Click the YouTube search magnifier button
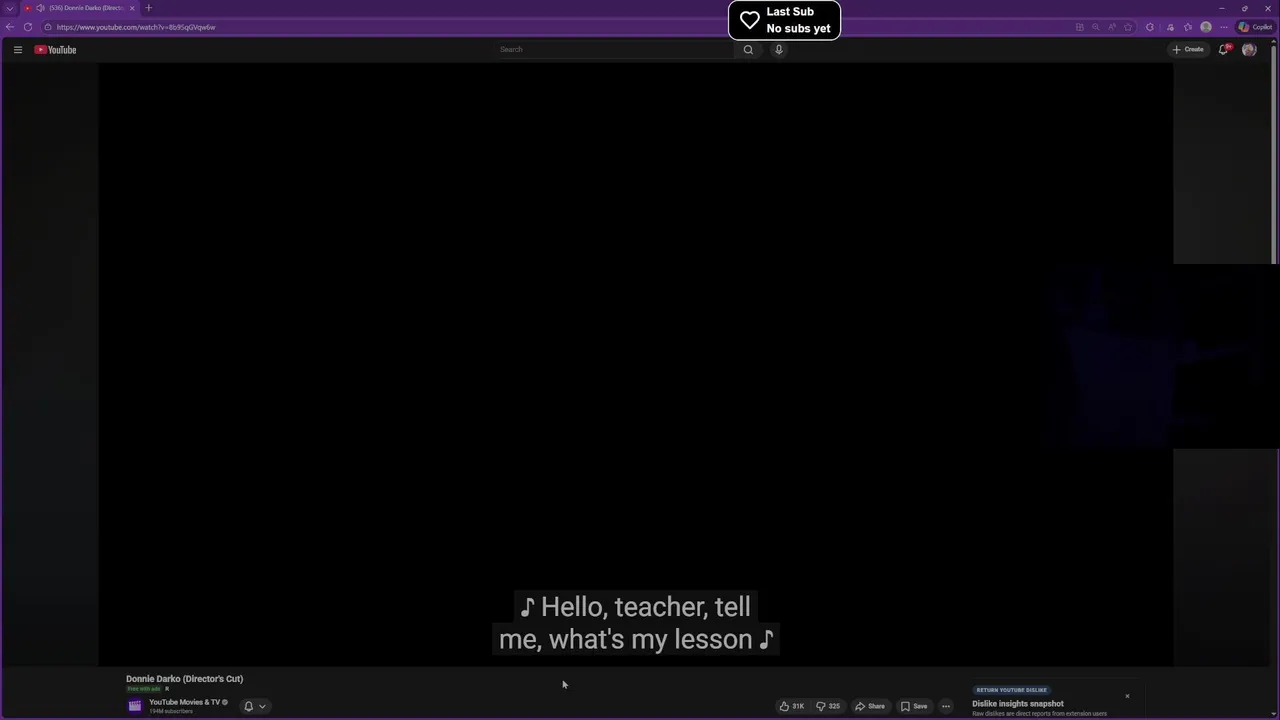 click(x=748, y=49)
